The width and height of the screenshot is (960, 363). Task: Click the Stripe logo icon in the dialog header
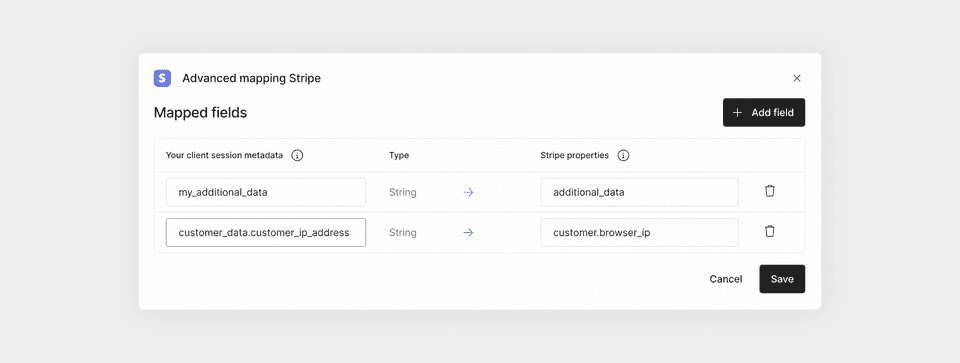[162, 78]
